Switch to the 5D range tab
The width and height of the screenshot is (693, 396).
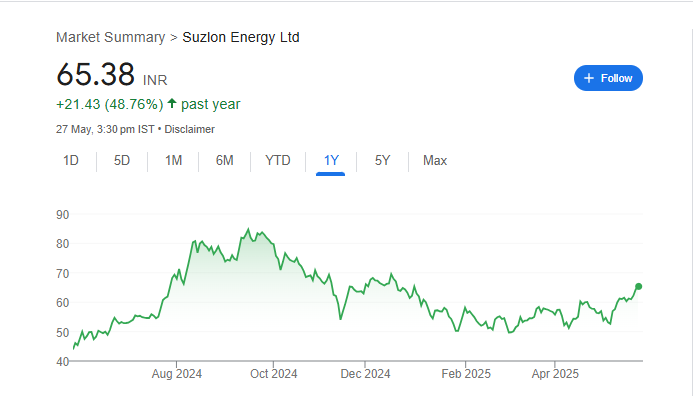[122, 160]
